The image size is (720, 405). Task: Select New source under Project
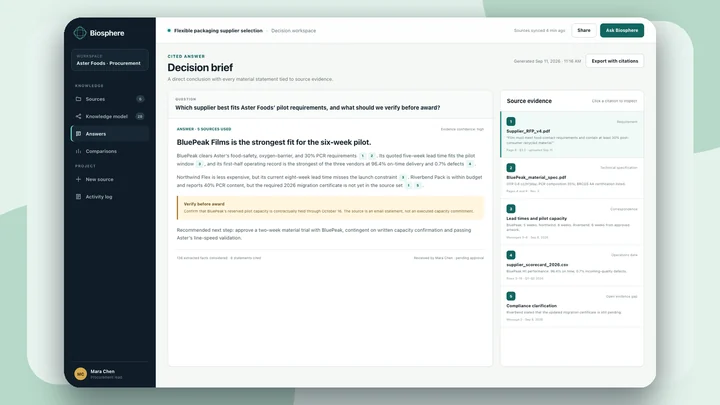click(x=110, y=179)
